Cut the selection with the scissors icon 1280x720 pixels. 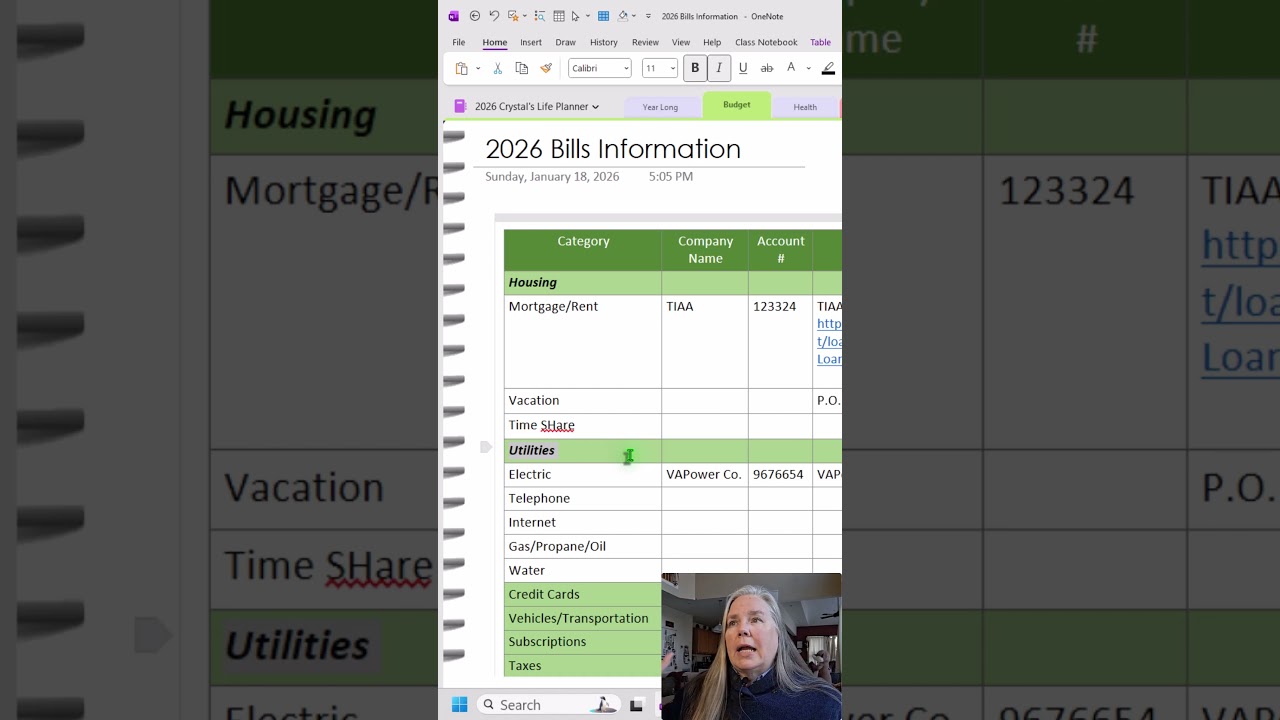(497, 68)
